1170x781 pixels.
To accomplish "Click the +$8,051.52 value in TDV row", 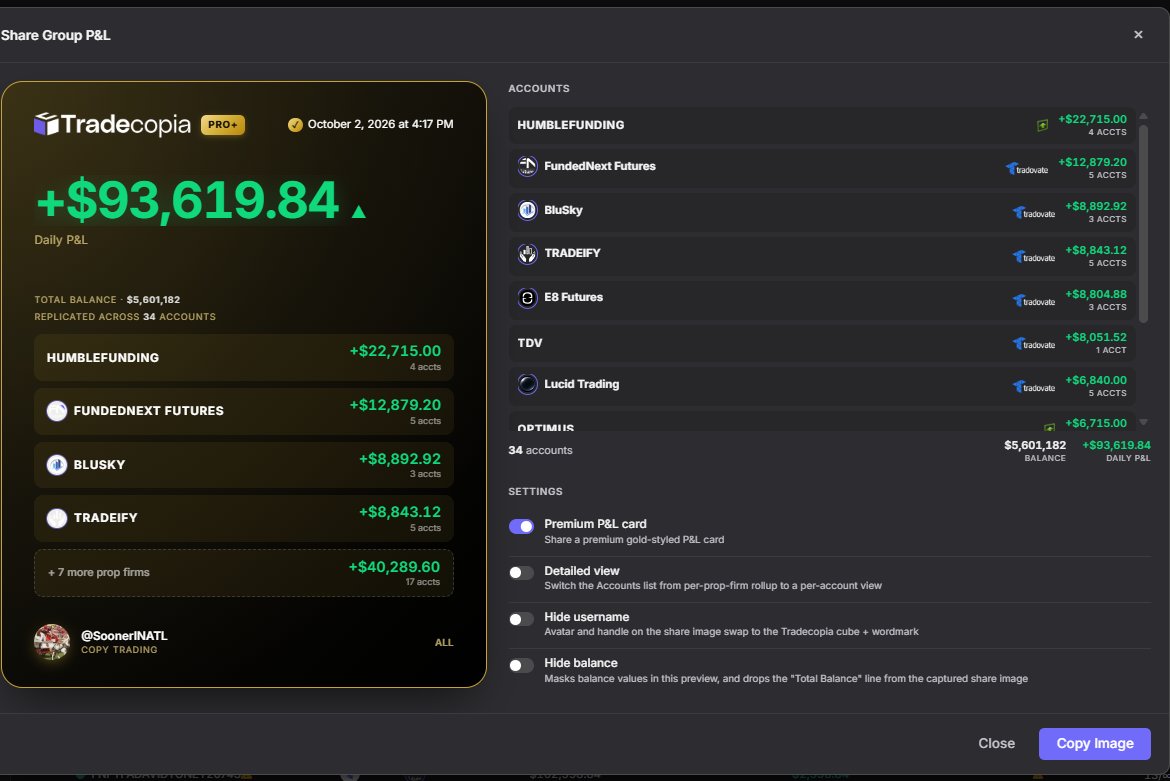I will tap(1095, 338).
